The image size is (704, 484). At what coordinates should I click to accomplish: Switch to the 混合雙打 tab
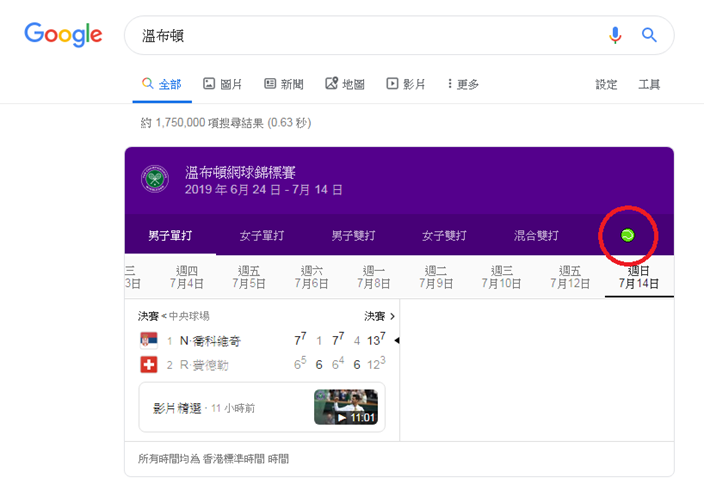pos(536,236)
